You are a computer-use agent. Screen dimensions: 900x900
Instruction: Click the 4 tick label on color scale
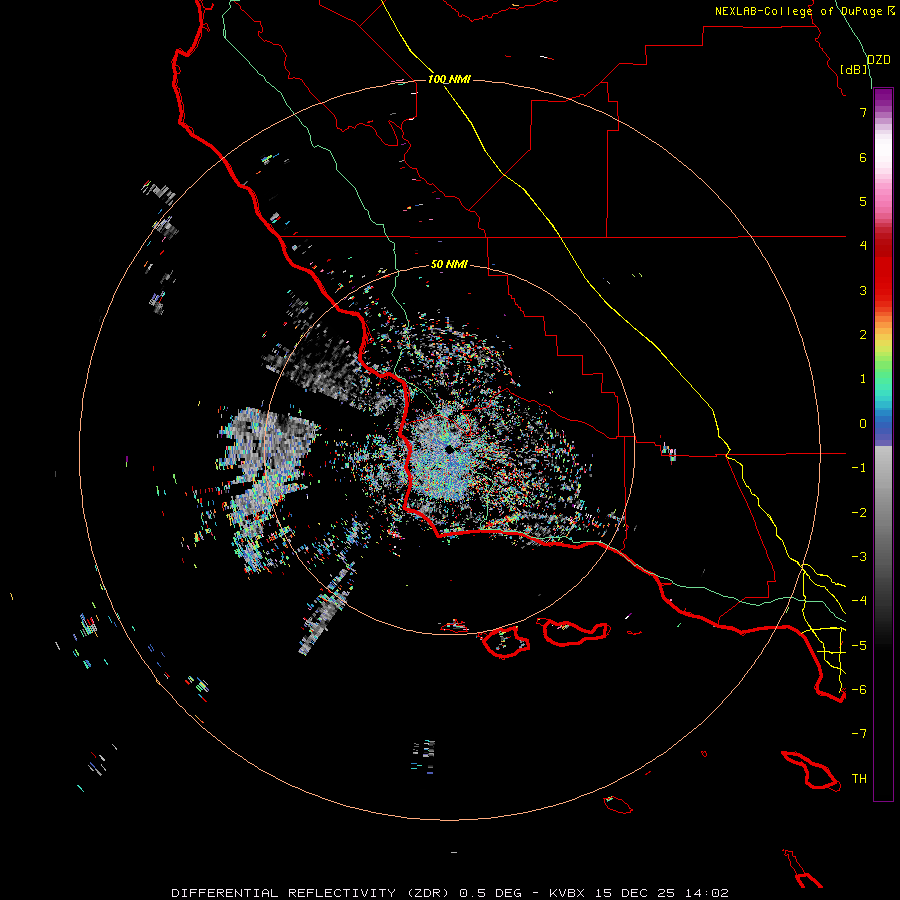863,246
